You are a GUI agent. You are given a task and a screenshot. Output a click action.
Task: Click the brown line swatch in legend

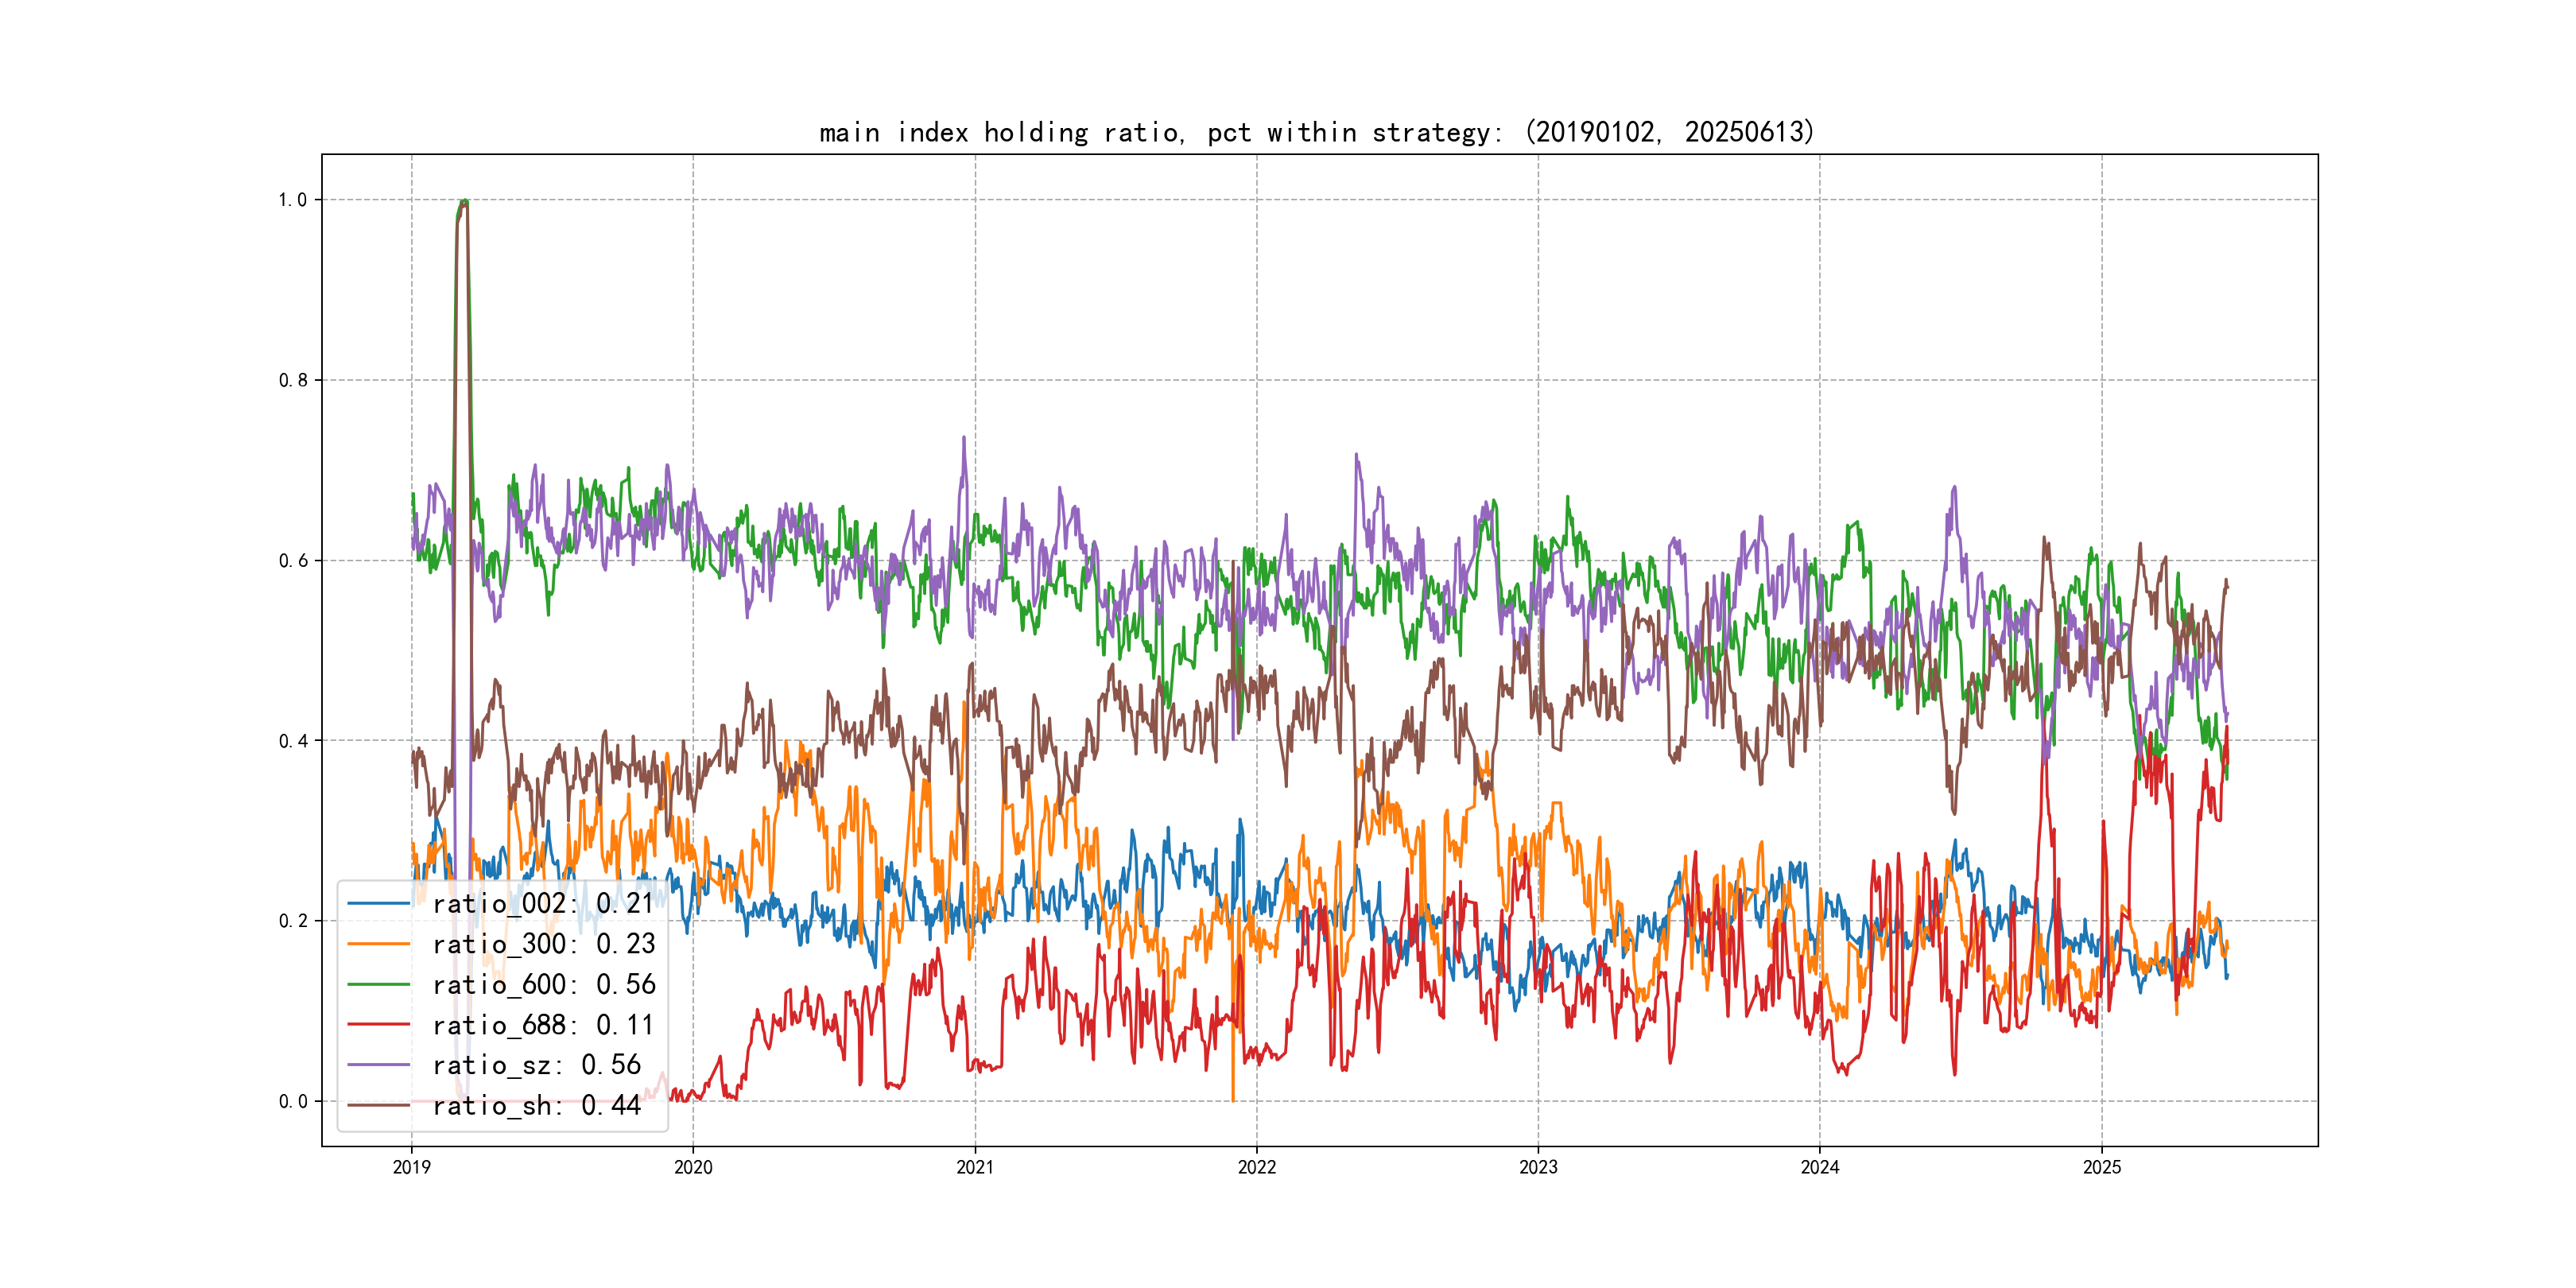click(379, 1106)
